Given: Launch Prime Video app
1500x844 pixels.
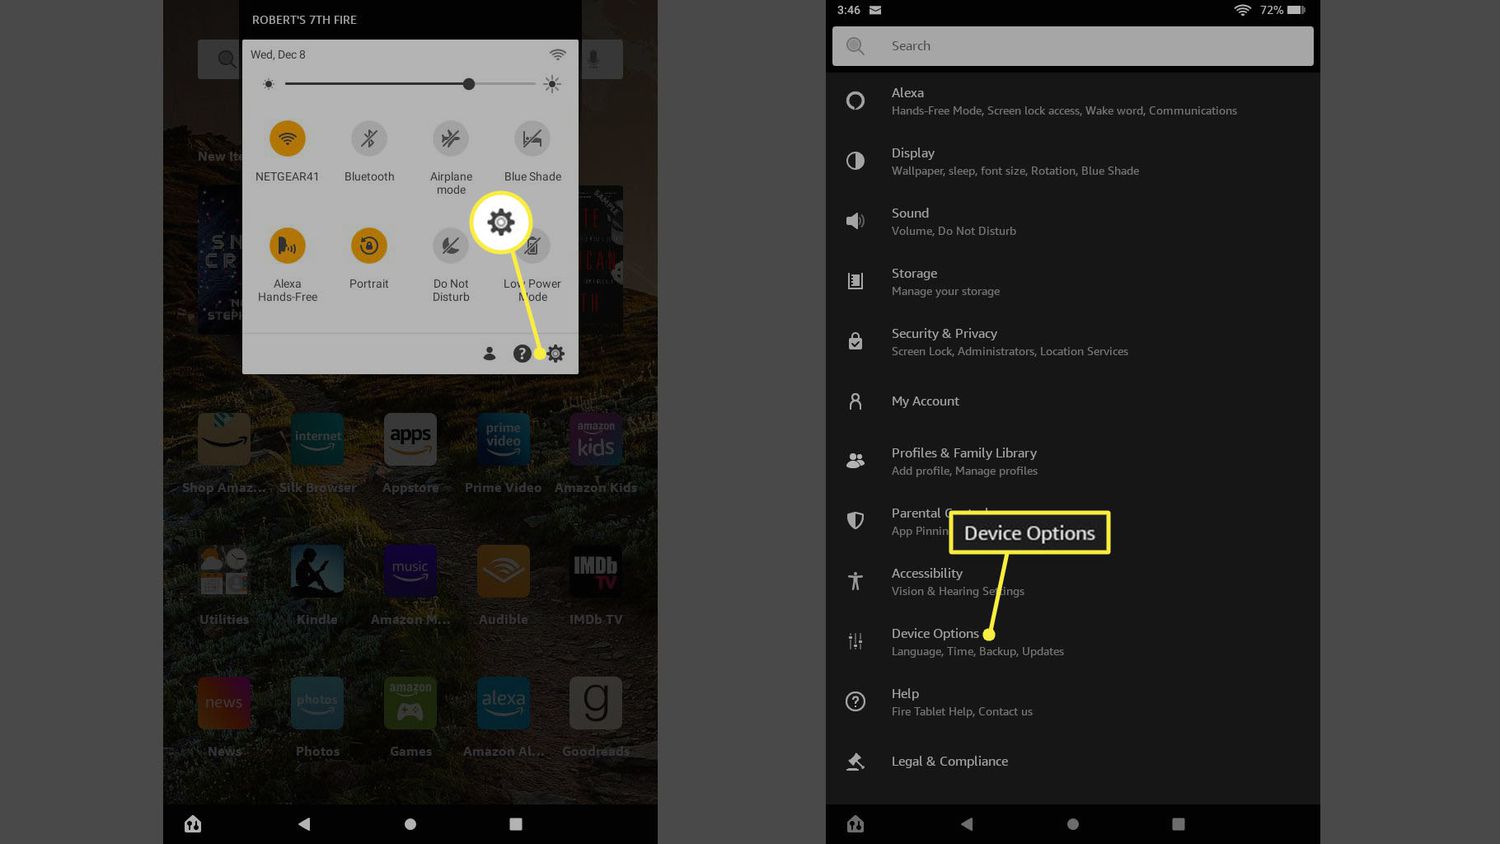Looking at the screenshot, I should tap(503, 440).
